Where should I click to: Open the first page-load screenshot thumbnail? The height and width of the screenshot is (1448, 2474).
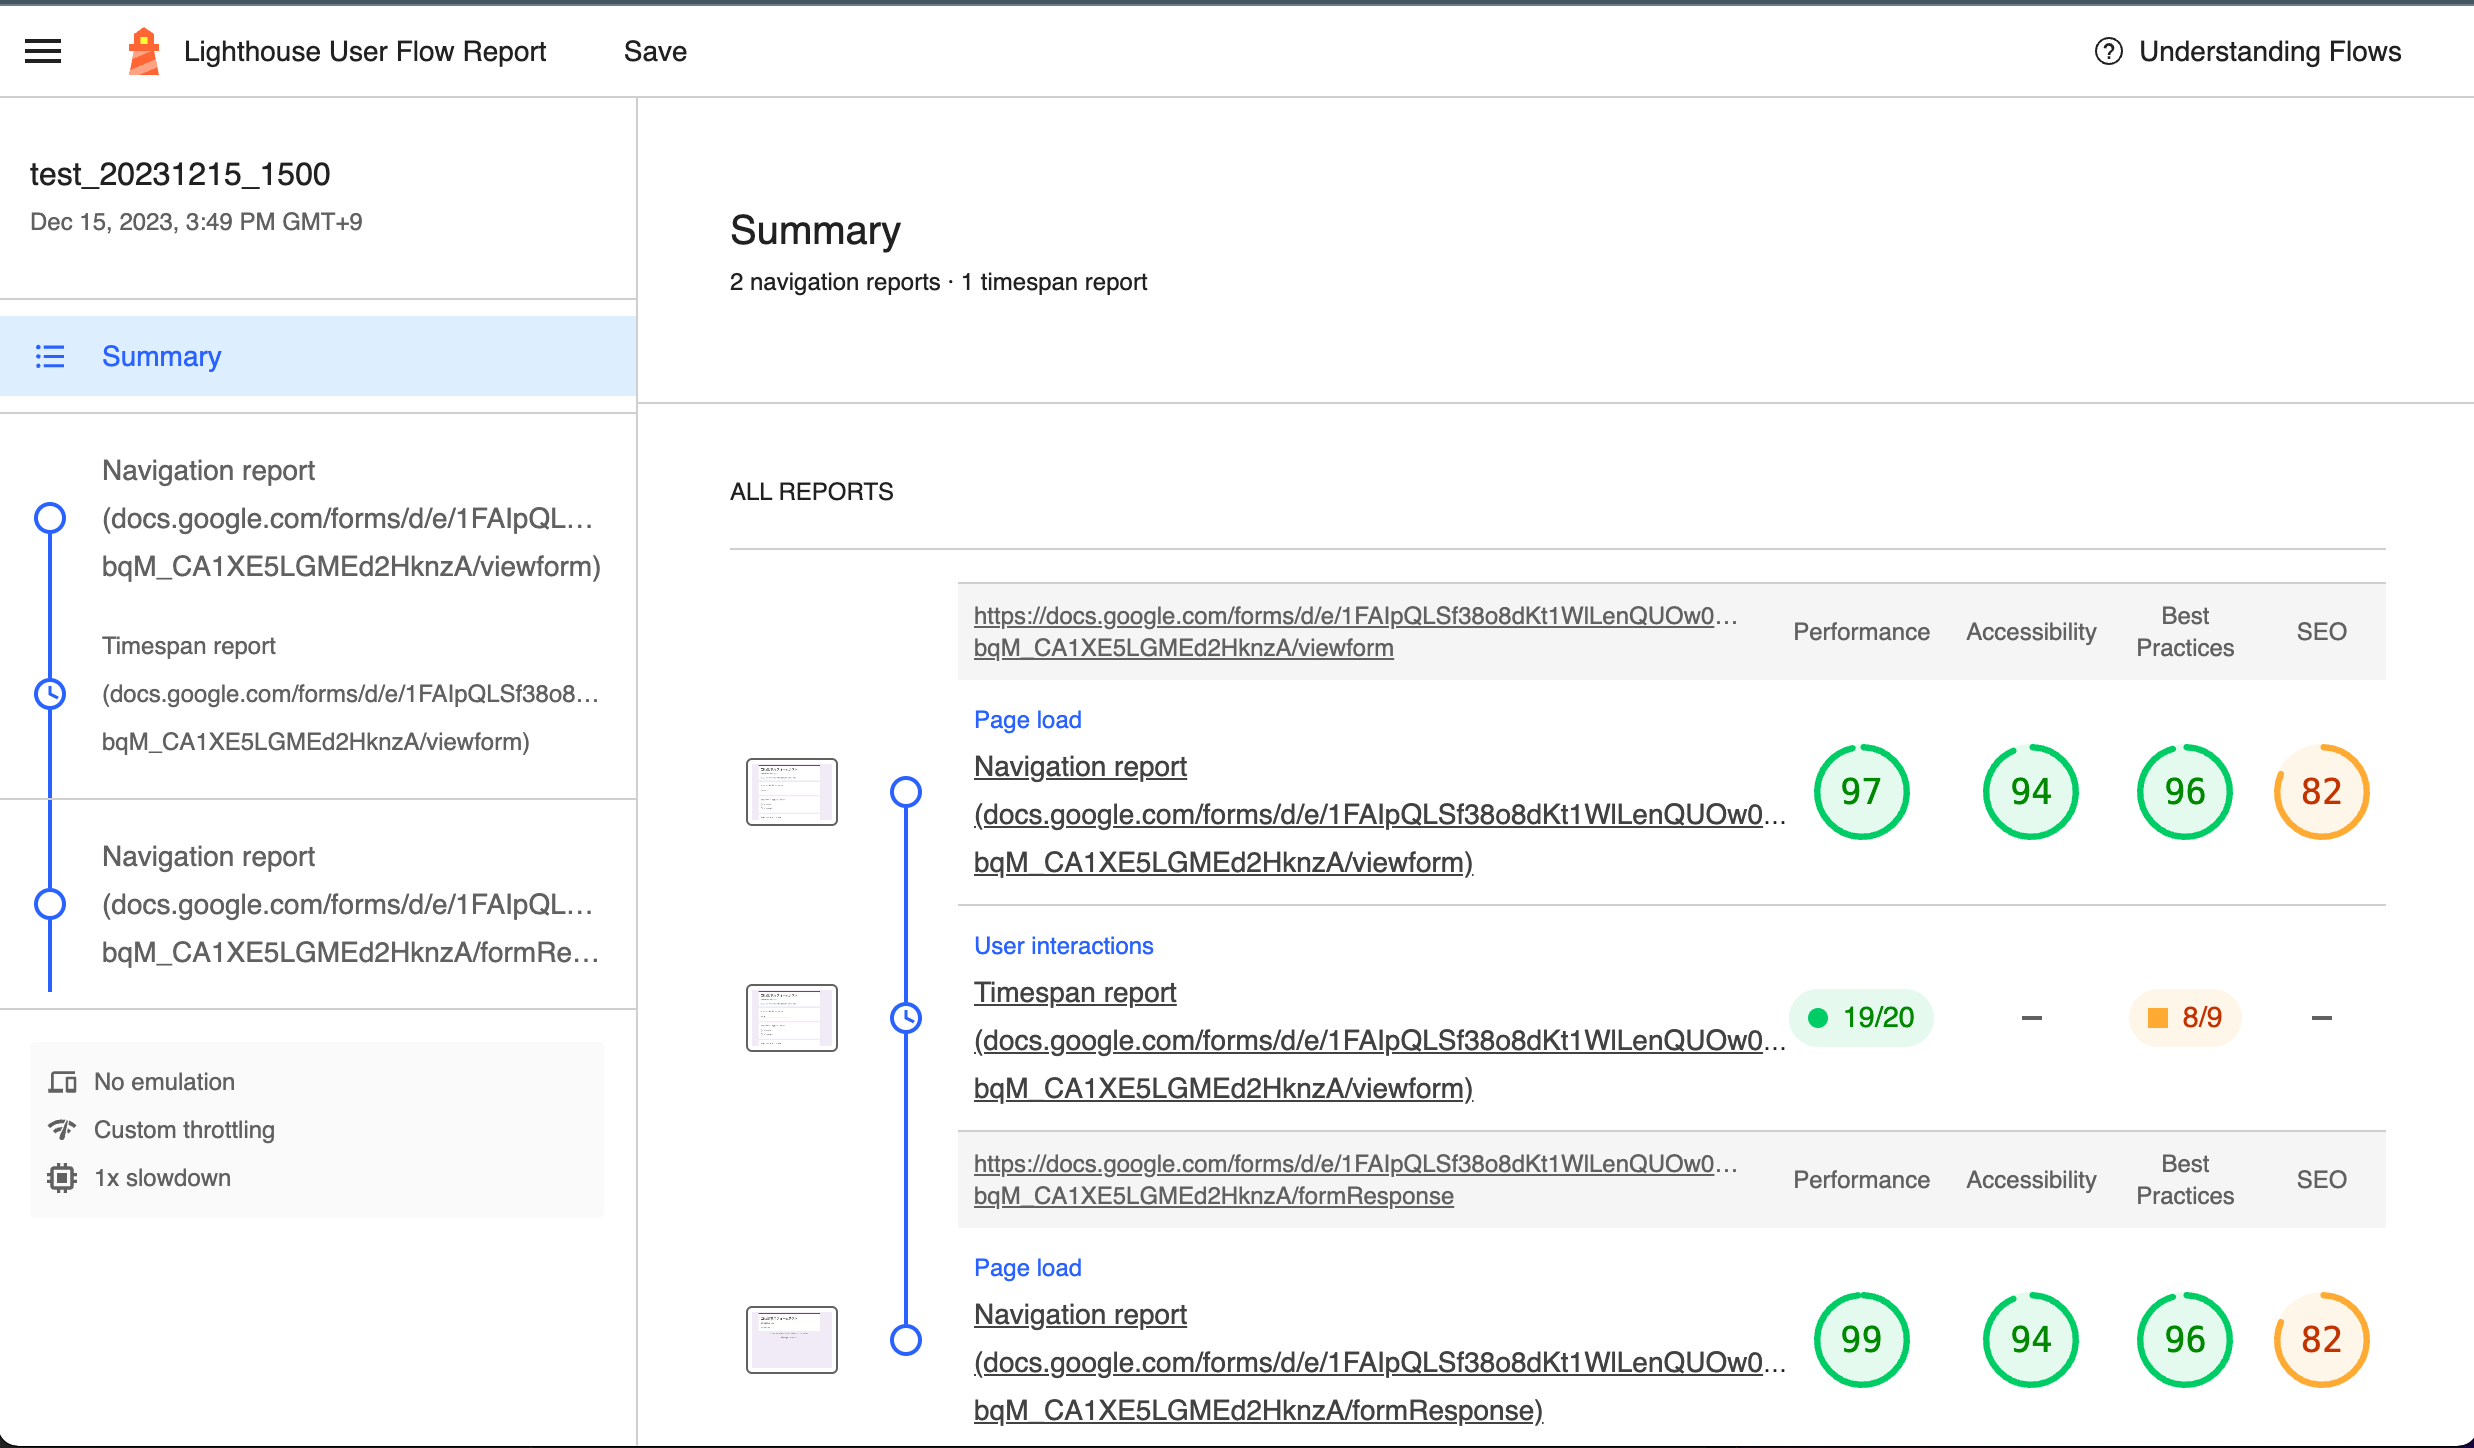click(792, 792)
